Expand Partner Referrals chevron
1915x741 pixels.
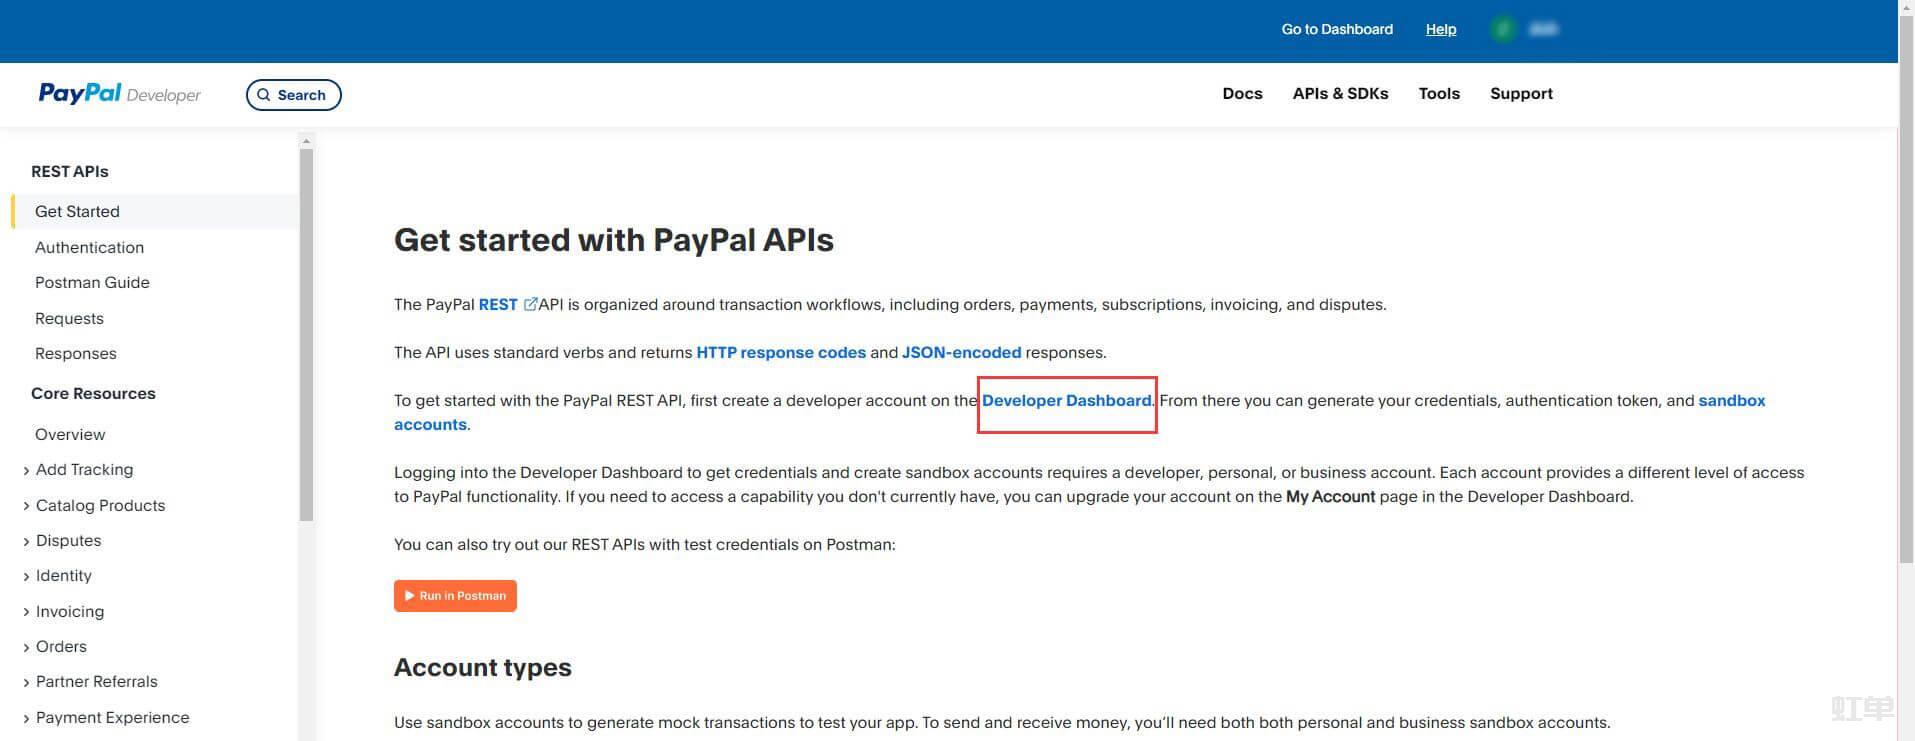click(26, 682)
